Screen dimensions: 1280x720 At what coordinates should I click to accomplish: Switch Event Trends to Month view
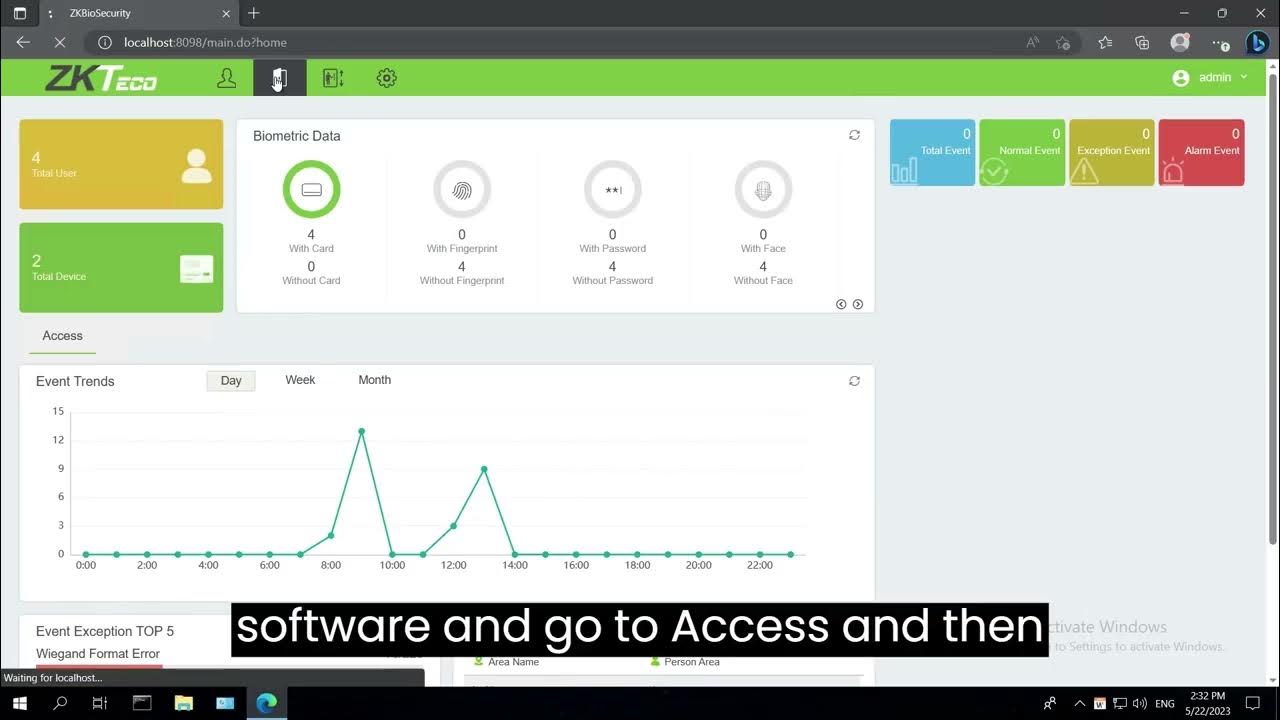tap(374, 380)
